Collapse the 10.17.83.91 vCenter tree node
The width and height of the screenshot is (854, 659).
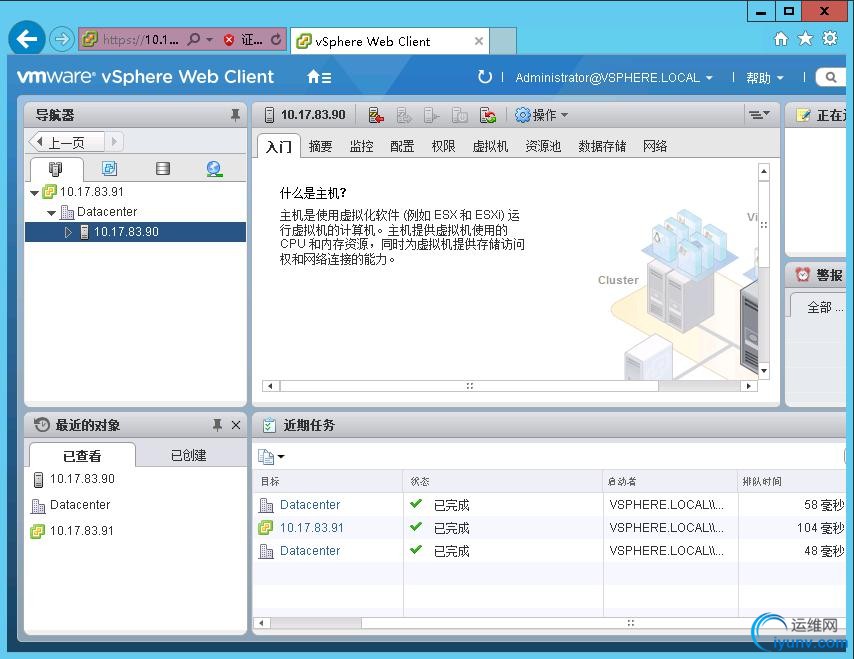click(35, 193)
